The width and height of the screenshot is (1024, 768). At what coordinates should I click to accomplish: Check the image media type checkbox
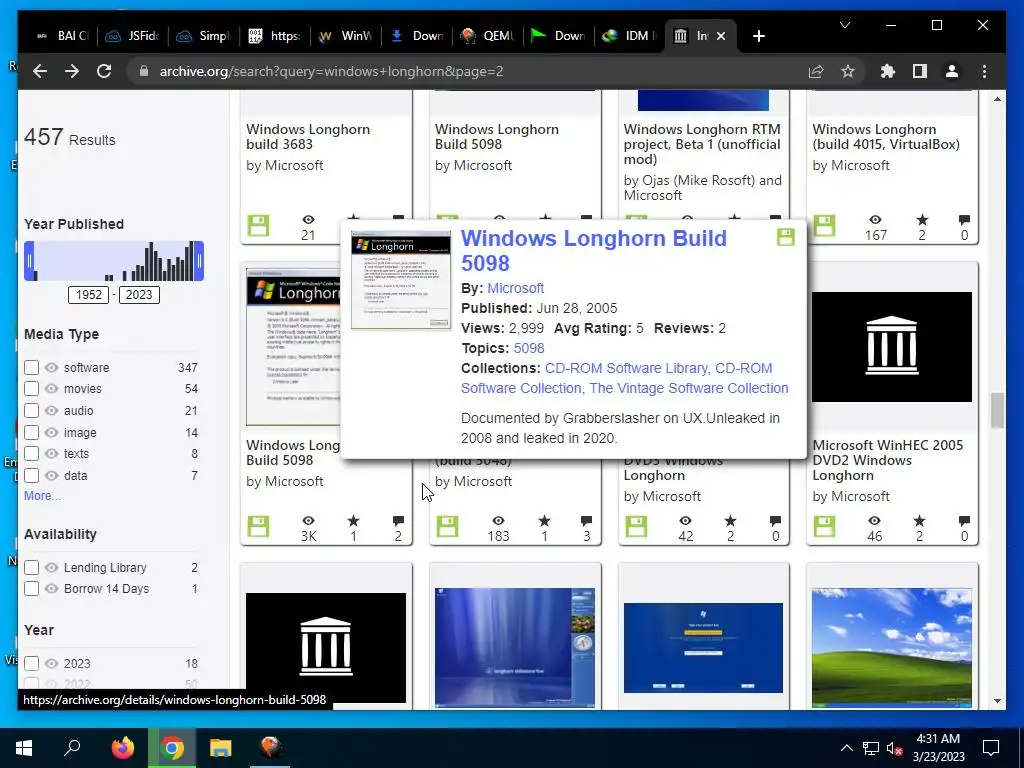31,432
